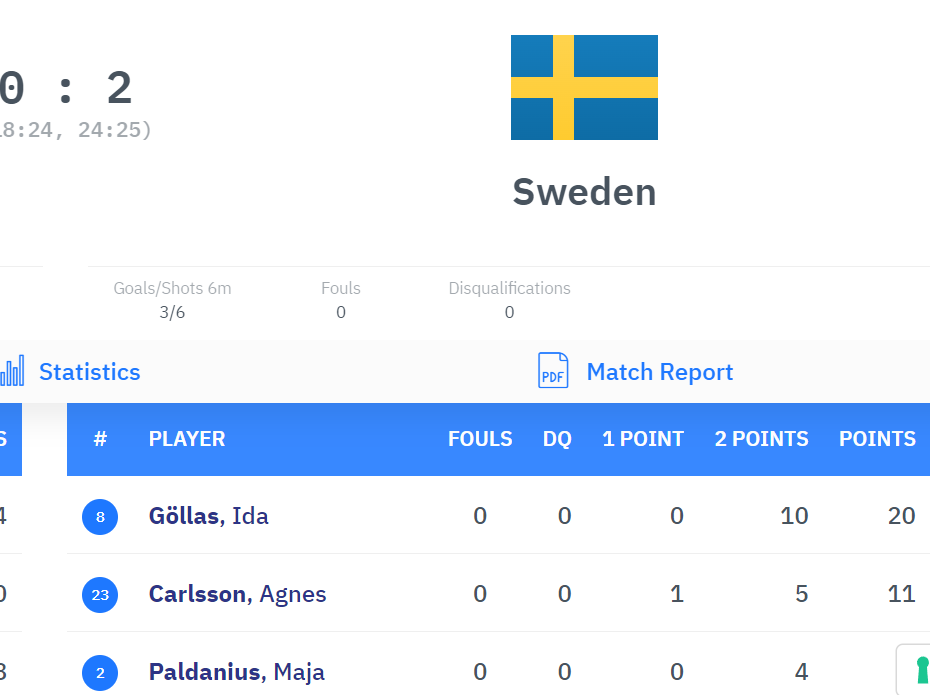Click the number 2 jersey badge
Image resolution: width=930 pixels, height=695 pixels.
[100, 673]
